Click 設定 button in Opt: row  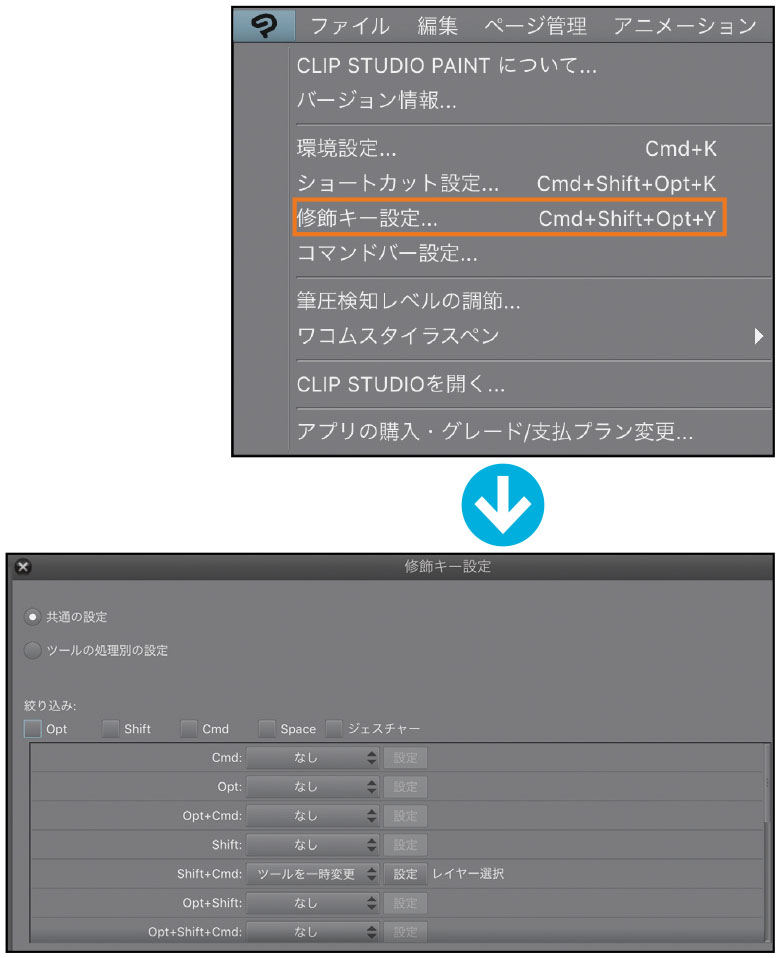[x=406, y=787]
